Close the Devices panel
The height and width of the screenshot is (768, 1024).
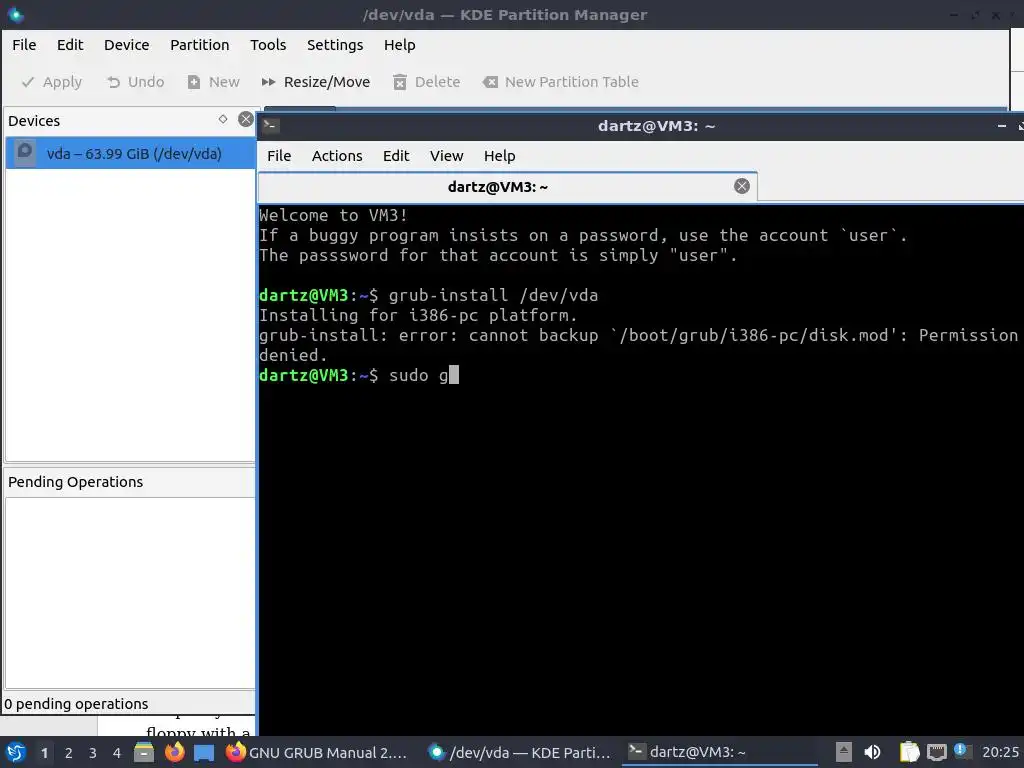click(x=246, y=119)
